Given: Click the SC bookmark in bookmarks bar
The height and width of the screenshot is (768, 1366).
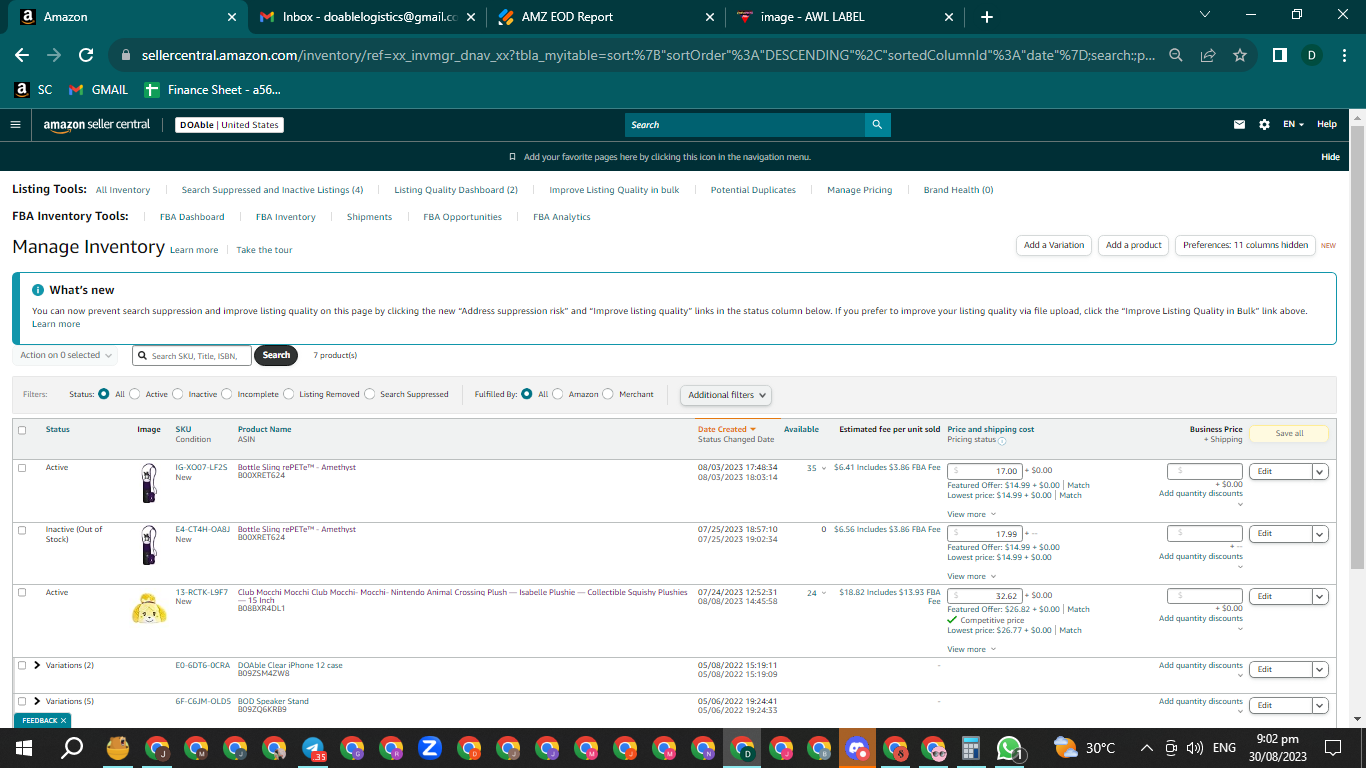Looking at the screenshot, I should 33,90.
